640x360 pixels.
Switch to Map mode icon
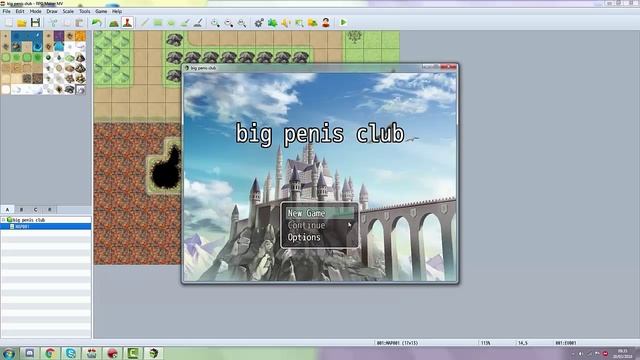(x=114, y=22)
